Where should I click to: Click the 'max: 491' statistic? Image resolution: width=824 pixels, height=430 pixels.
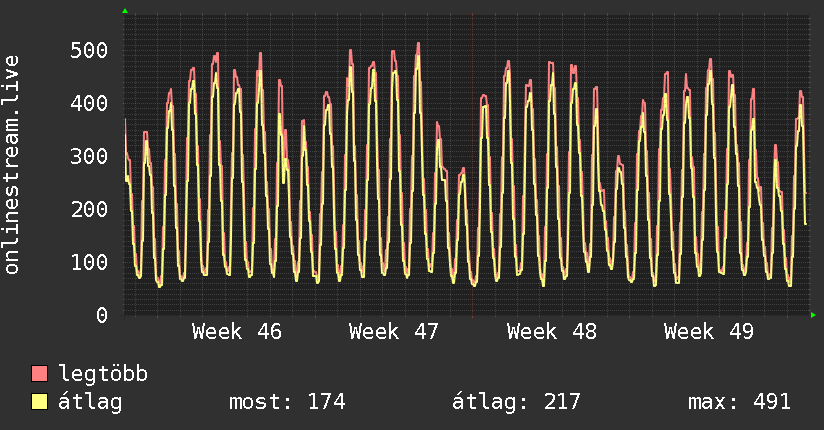(739, 402)
